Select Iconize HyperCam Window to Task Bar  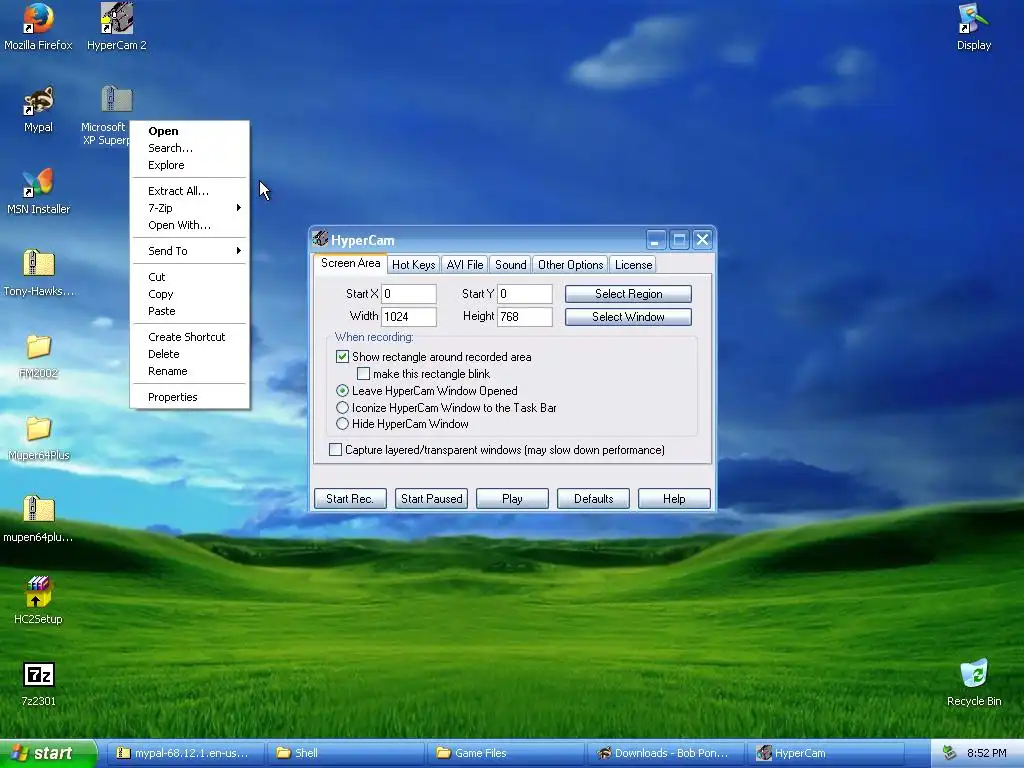(342, 408)
